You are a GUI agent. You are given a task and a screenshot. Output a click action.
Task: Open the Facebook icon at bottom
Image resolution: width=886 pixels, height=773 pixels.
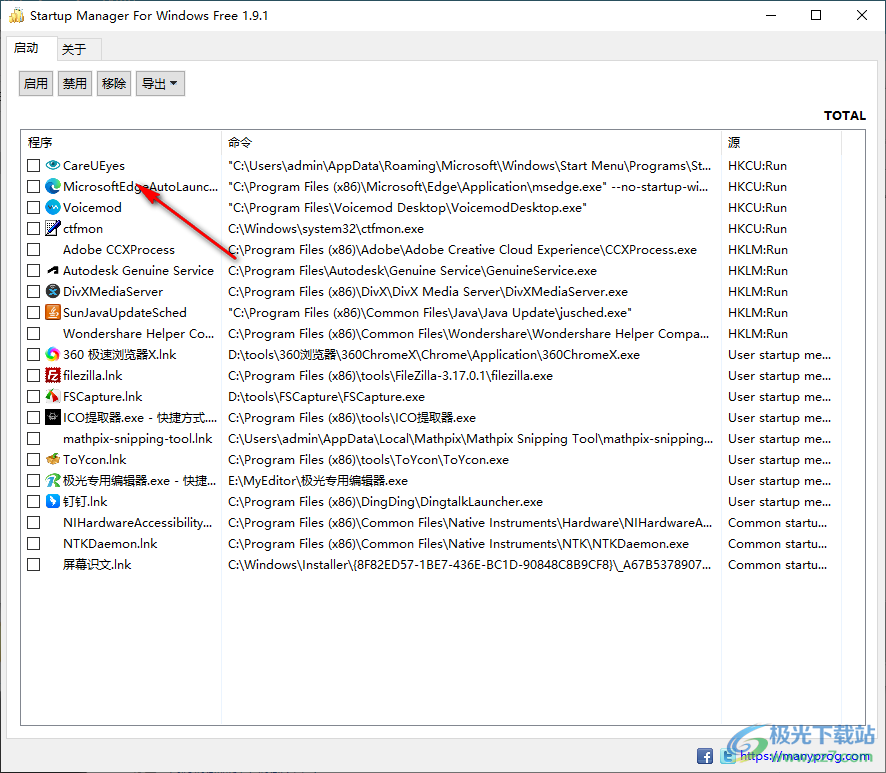[x=705, y=755]
